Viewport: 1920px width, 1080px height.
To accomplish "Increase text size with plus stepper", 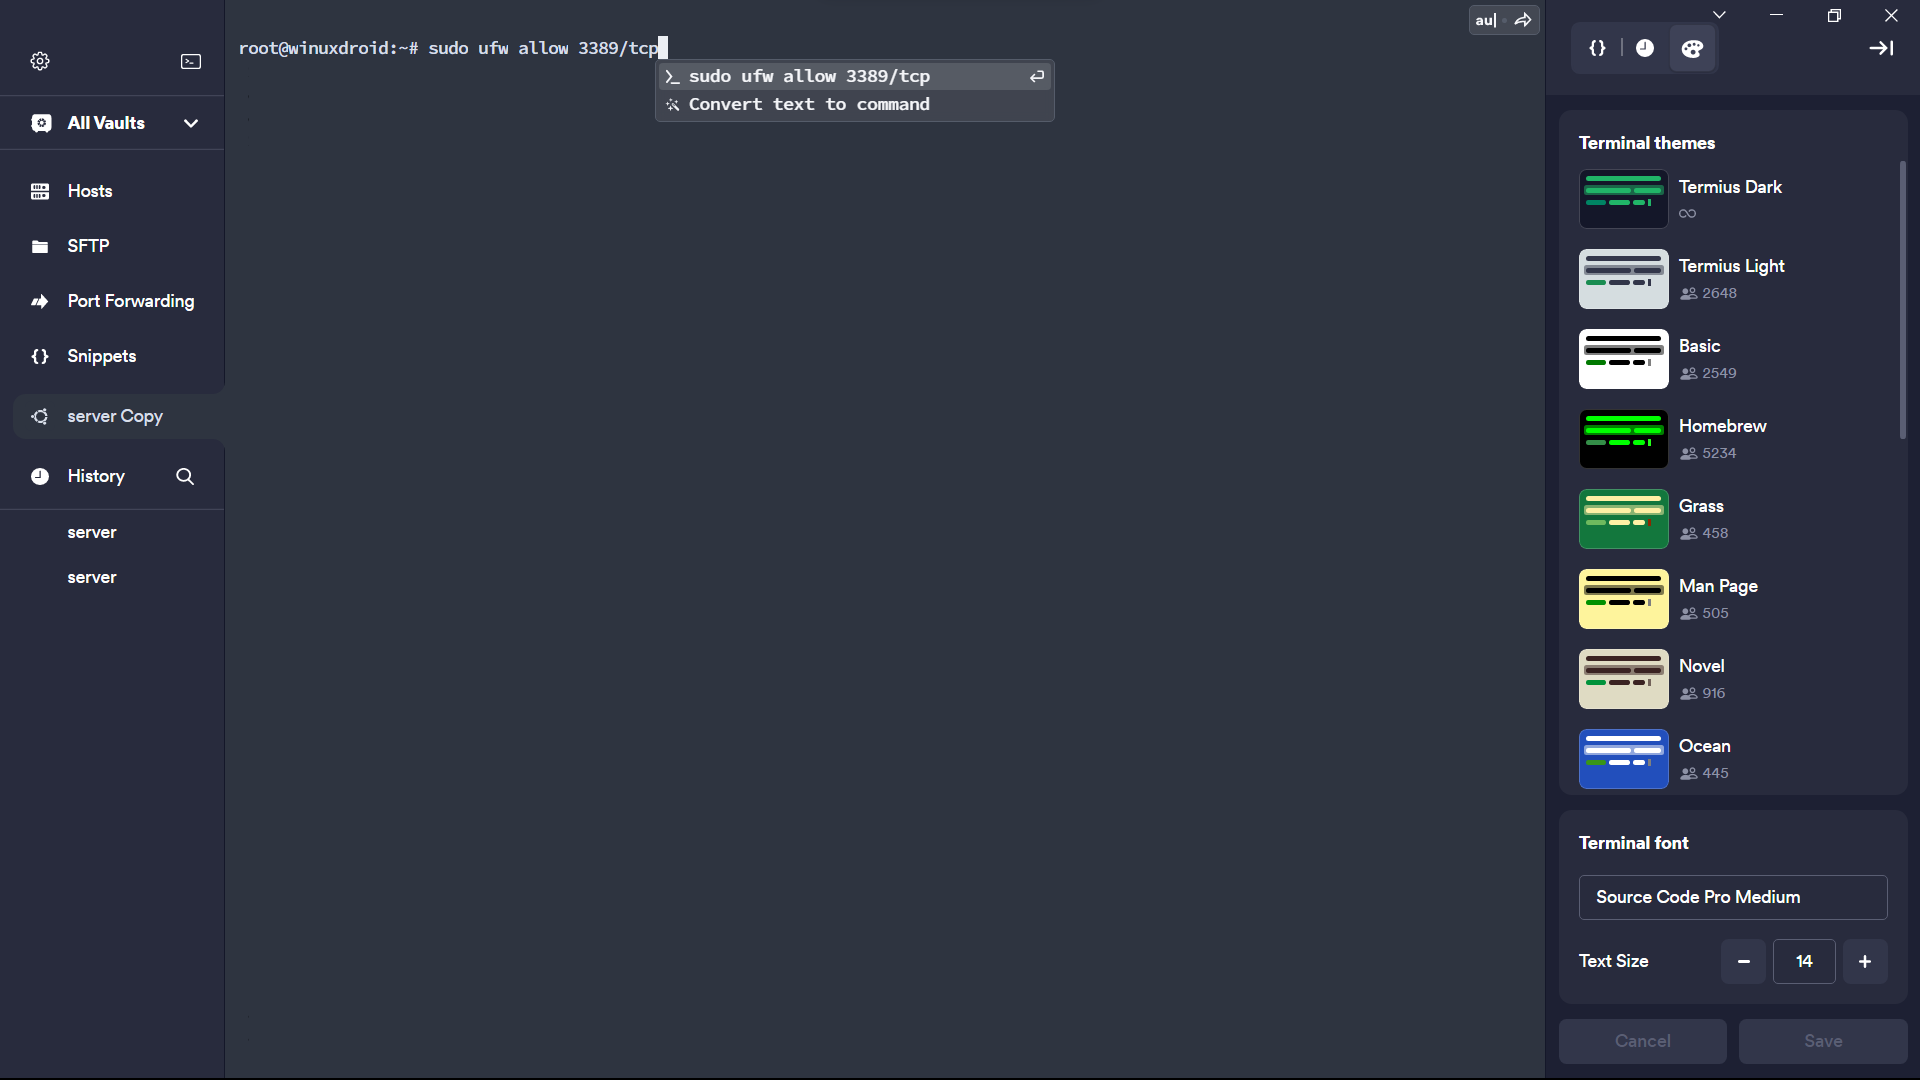I will (x=1865, y=961).
